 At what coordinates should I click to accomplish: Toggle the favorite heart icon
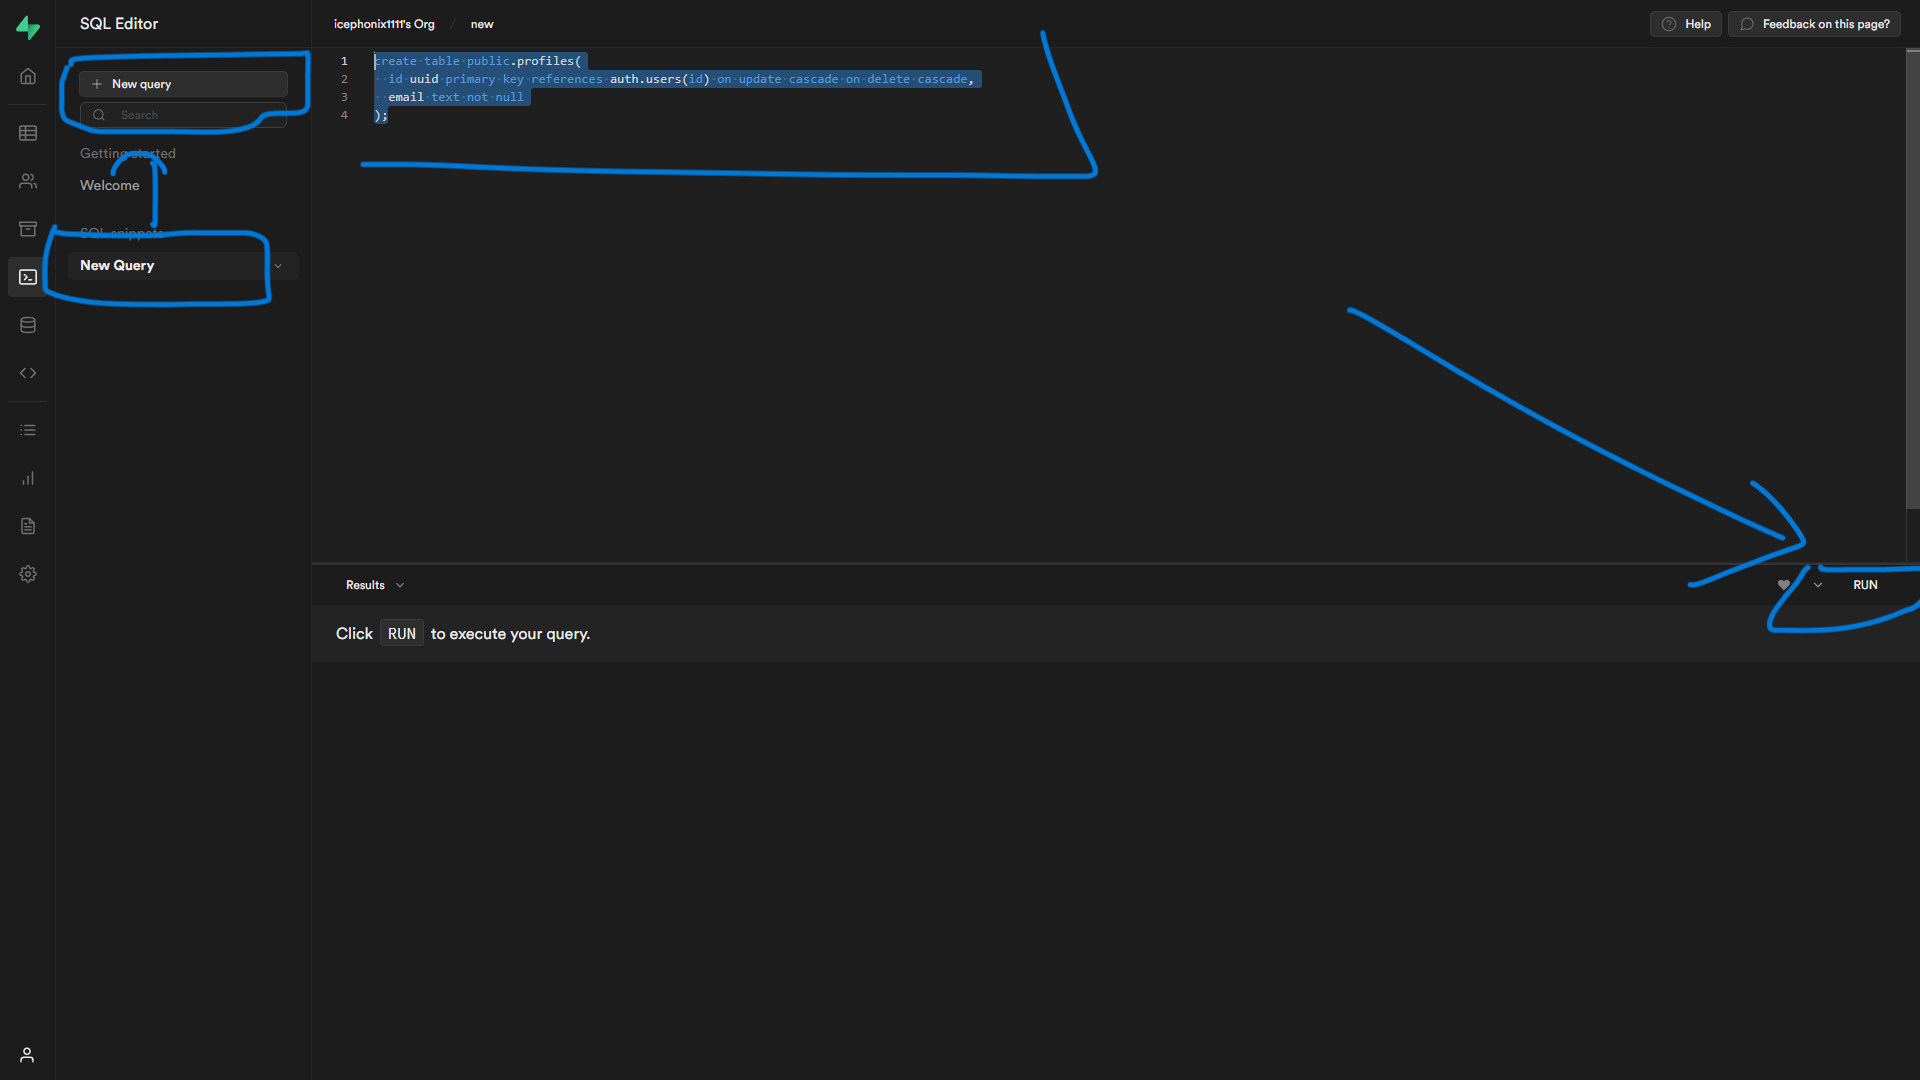click(1783, 585)
